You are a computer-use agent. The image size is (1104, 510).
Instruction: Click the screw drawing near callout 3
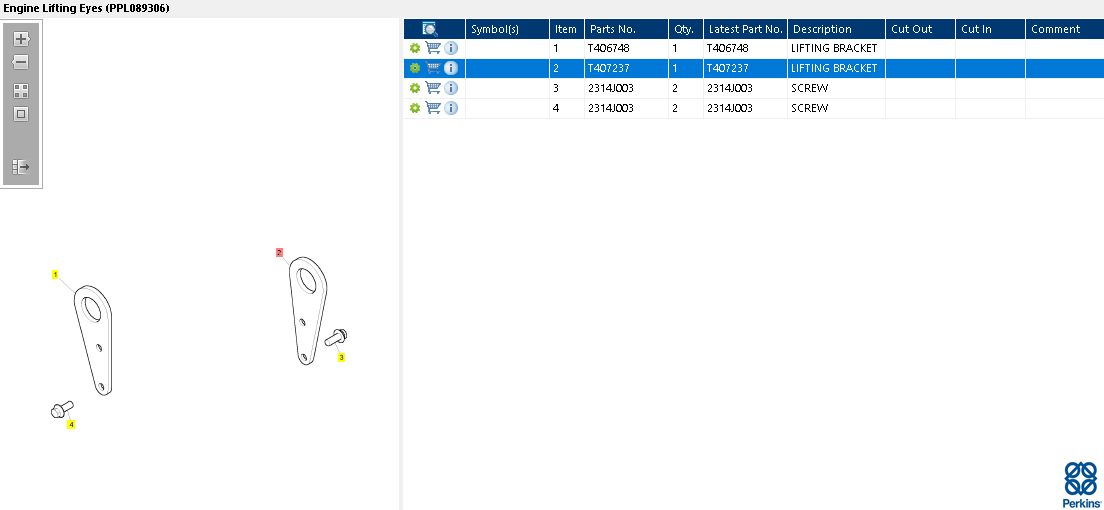coord(336,337)
